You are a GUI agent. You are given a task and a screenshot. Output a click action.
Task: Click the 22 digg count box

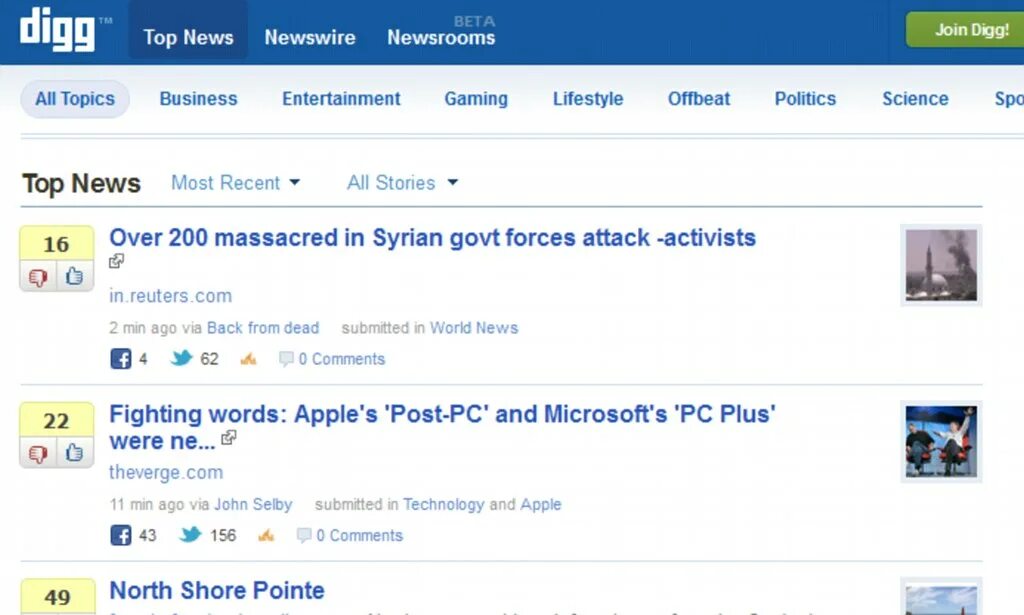click(x=57, y=420)
